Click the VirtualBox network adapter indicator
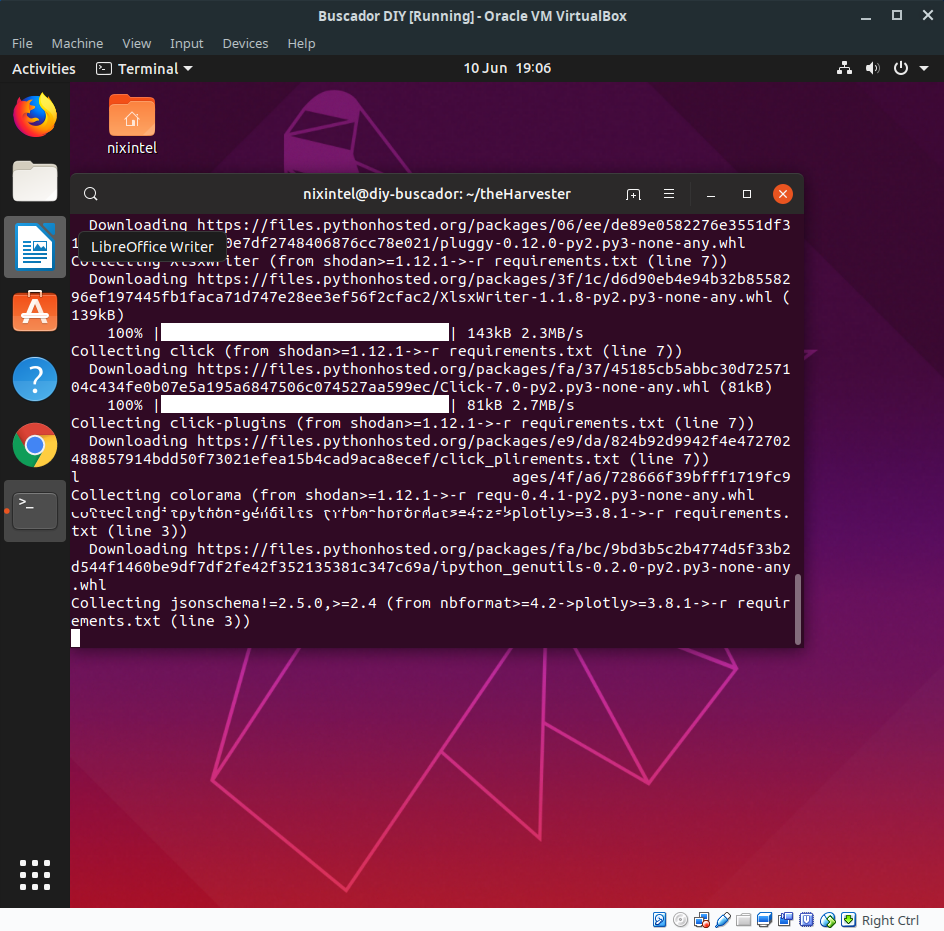The width and height of the screenshot is (944, 931). coord(701,920)
